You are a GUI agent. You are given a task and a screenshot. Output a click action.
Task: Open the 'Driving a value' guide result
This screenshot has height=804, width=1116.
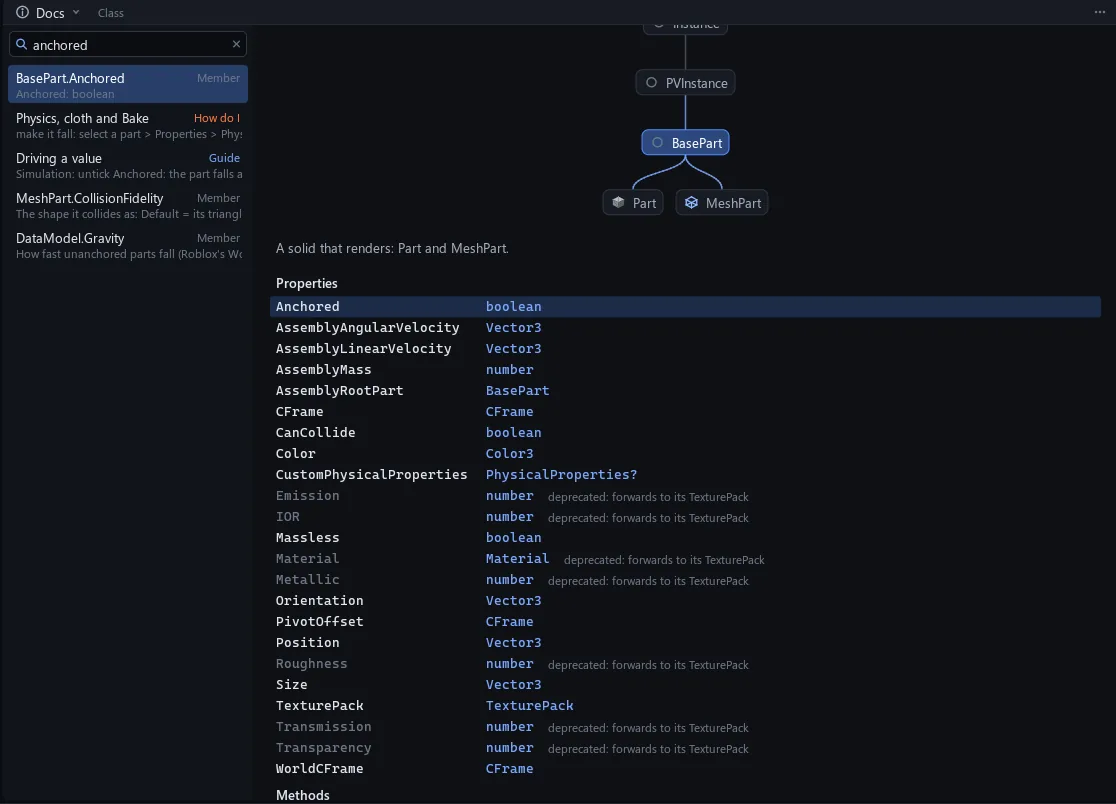pos(128,165)
